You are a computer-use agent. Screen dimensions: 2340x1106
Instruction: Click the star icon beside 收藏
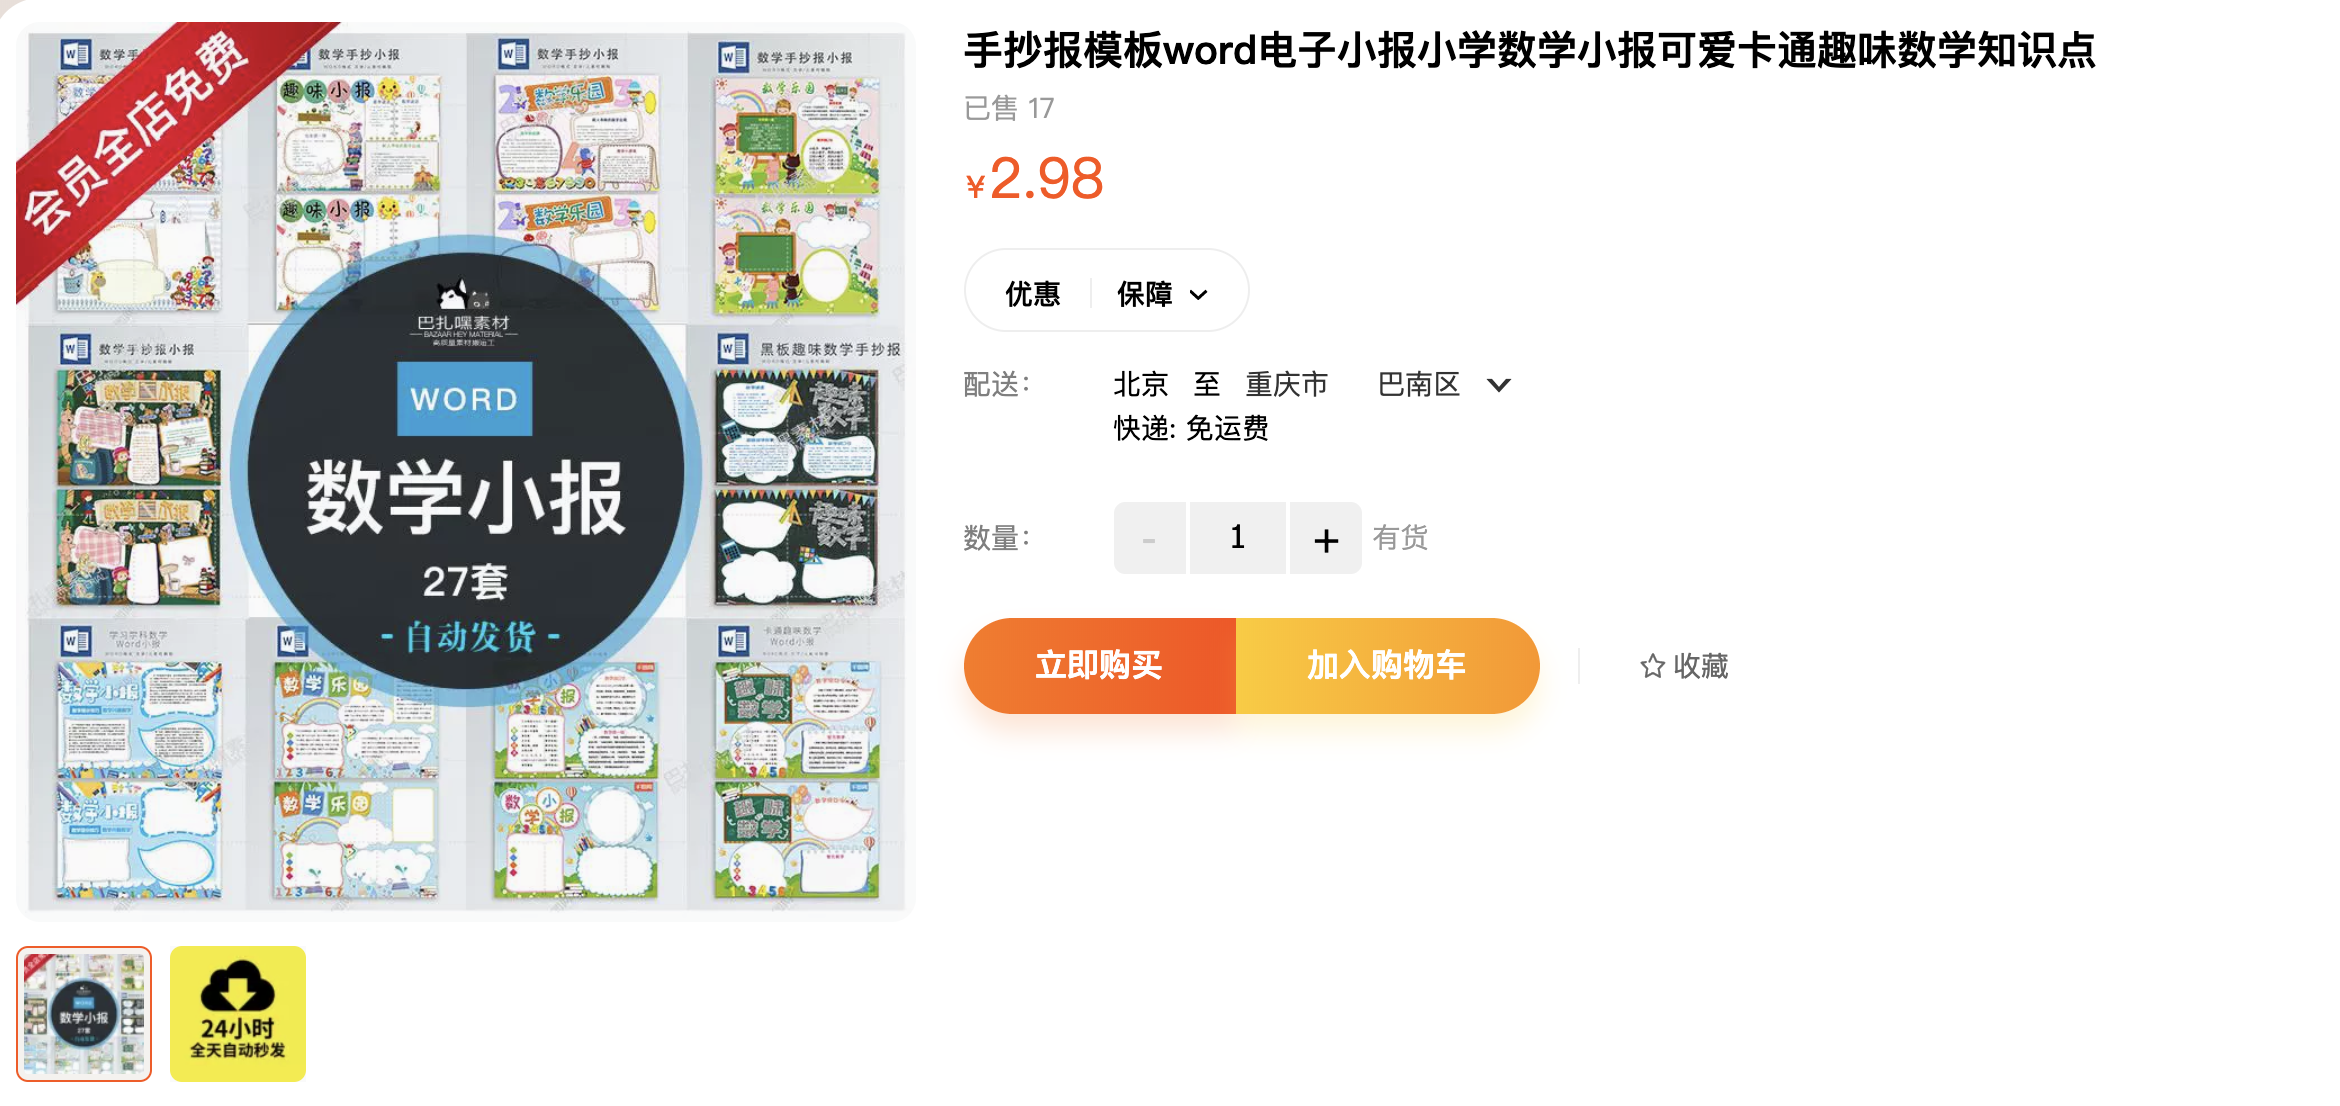tap(1652, 666)
